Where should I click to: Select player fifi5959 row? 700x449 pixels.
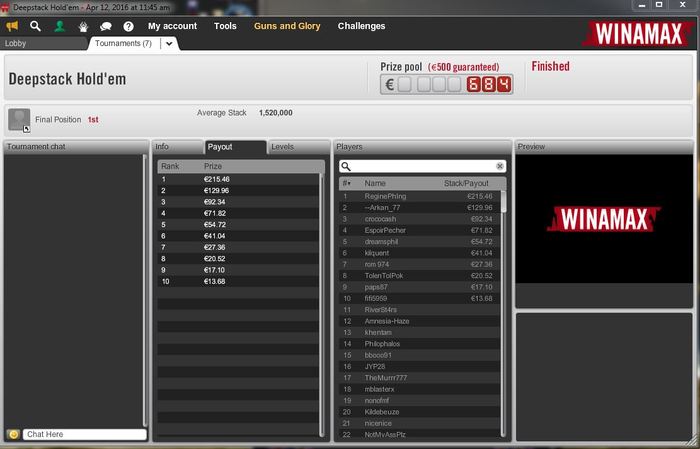420,299
